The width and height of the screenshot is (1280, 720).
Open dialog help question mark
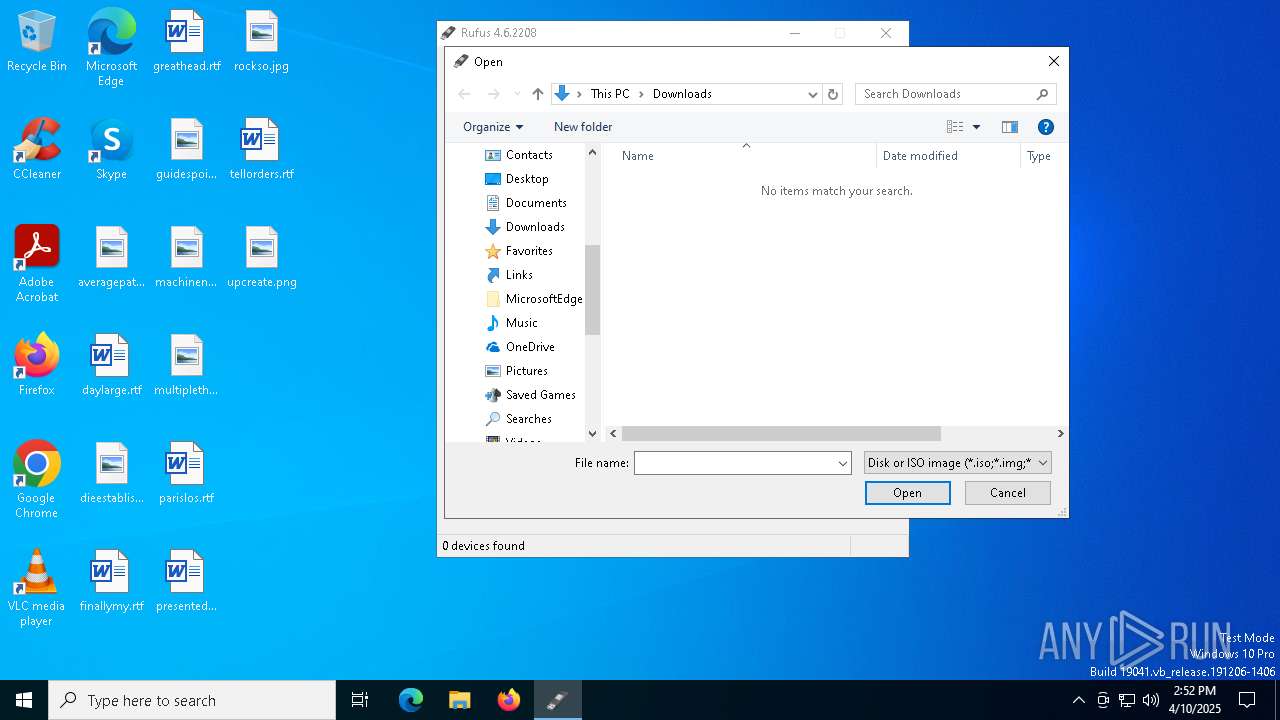pyautogui.click(x=1046, y=127)
